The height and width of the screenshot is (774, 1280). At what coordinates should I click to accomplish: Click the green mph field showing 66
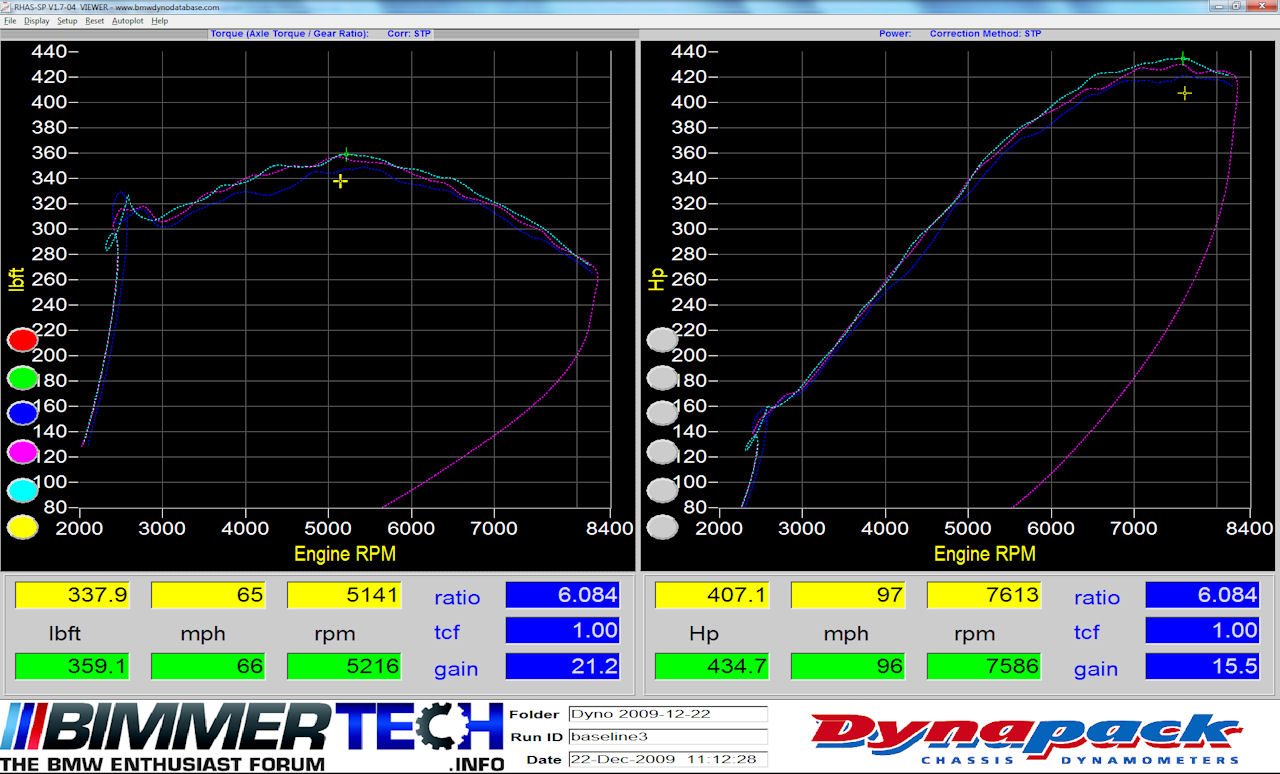tap(208, 666)
